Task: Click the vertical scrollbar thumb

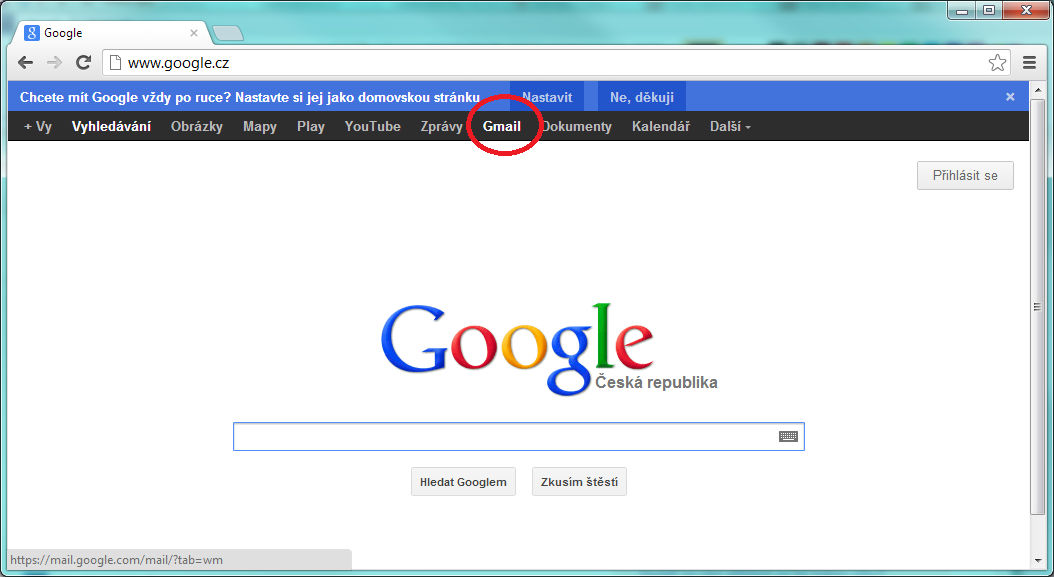Action: point(1039,307)
